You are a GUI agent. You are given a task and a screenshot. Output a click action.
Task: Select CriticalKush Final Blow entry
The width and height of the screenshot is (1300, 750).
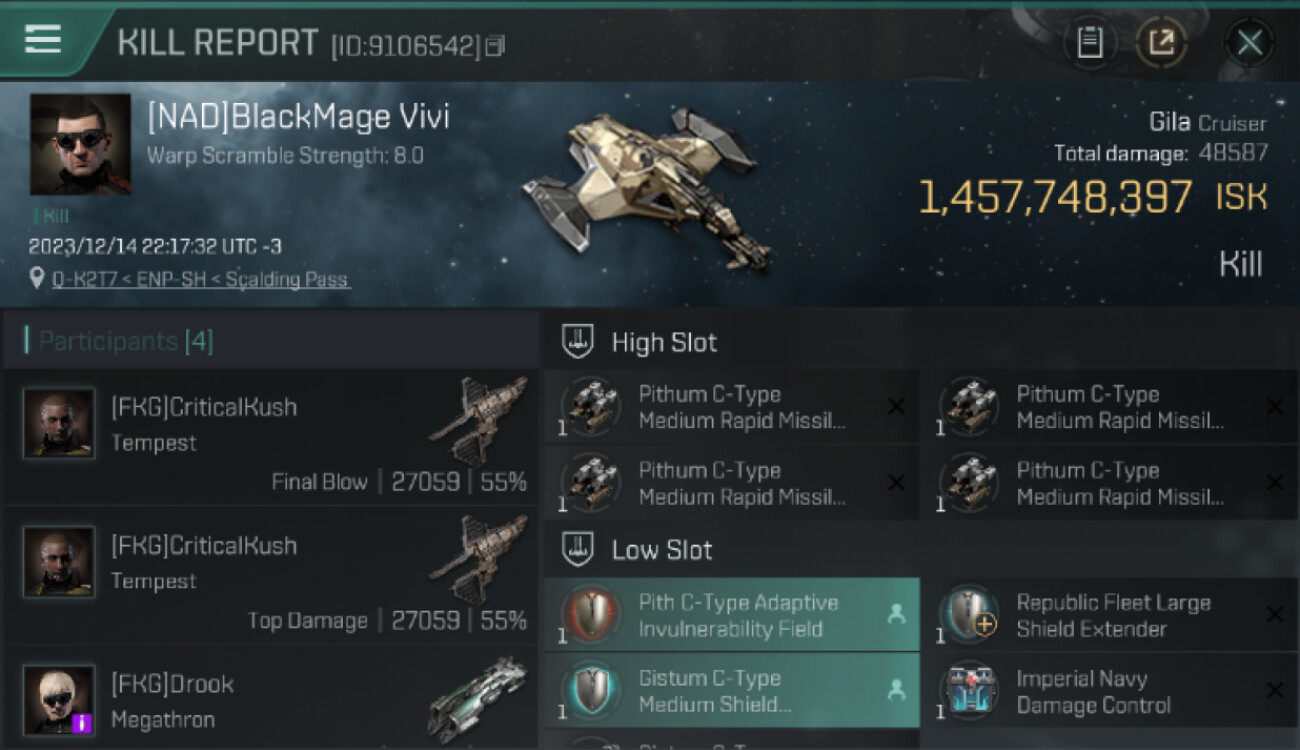[271, 437]
